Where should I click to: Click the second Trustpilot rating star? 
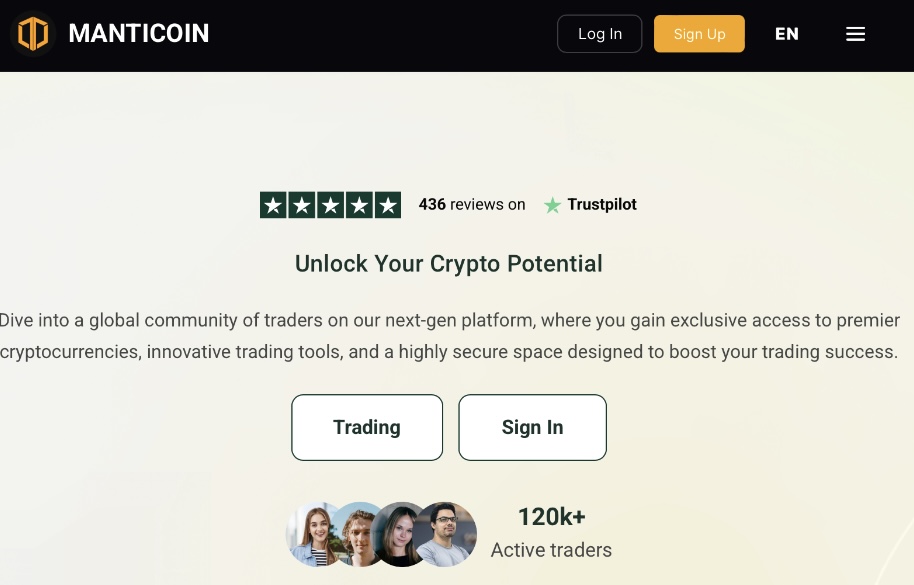coord(302,205)
